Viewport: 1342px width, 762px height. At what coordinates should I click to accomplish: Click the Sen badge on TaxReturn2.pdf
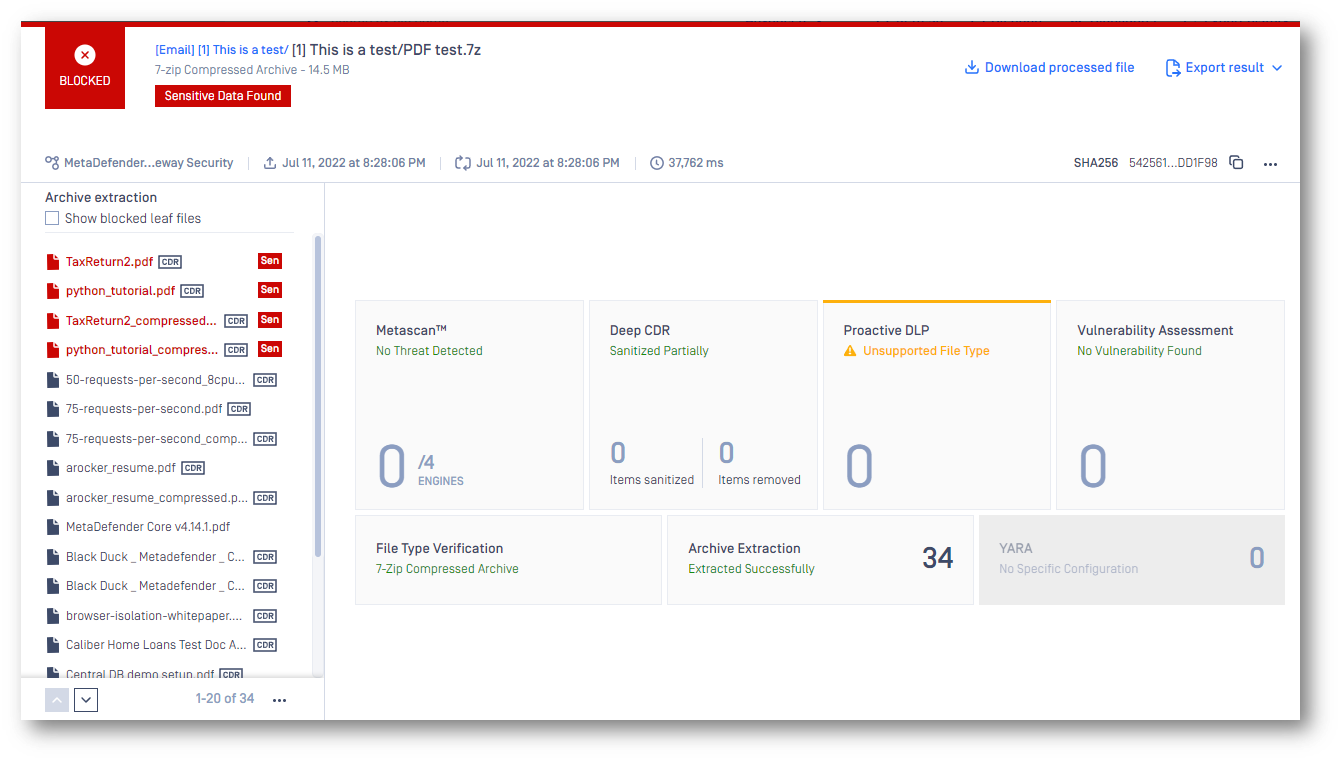coord(270,261)
